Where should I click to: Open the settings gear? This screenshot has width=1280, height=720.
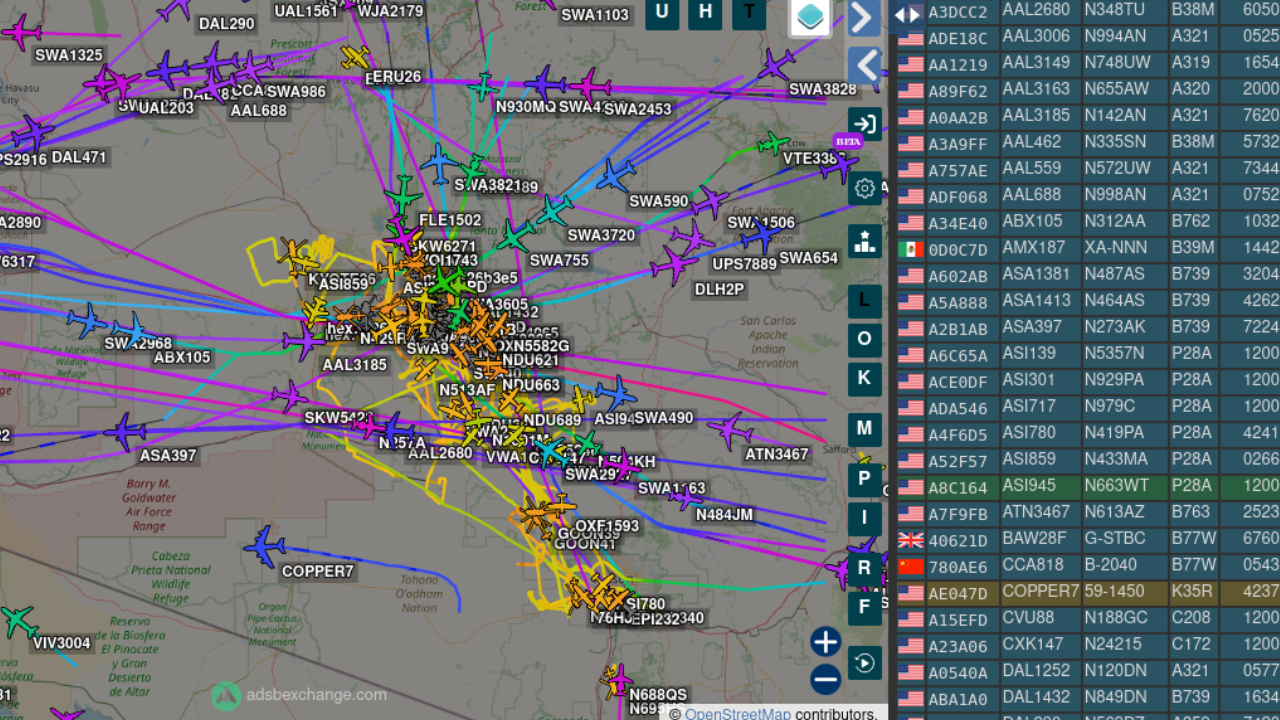tap(865, 188)
